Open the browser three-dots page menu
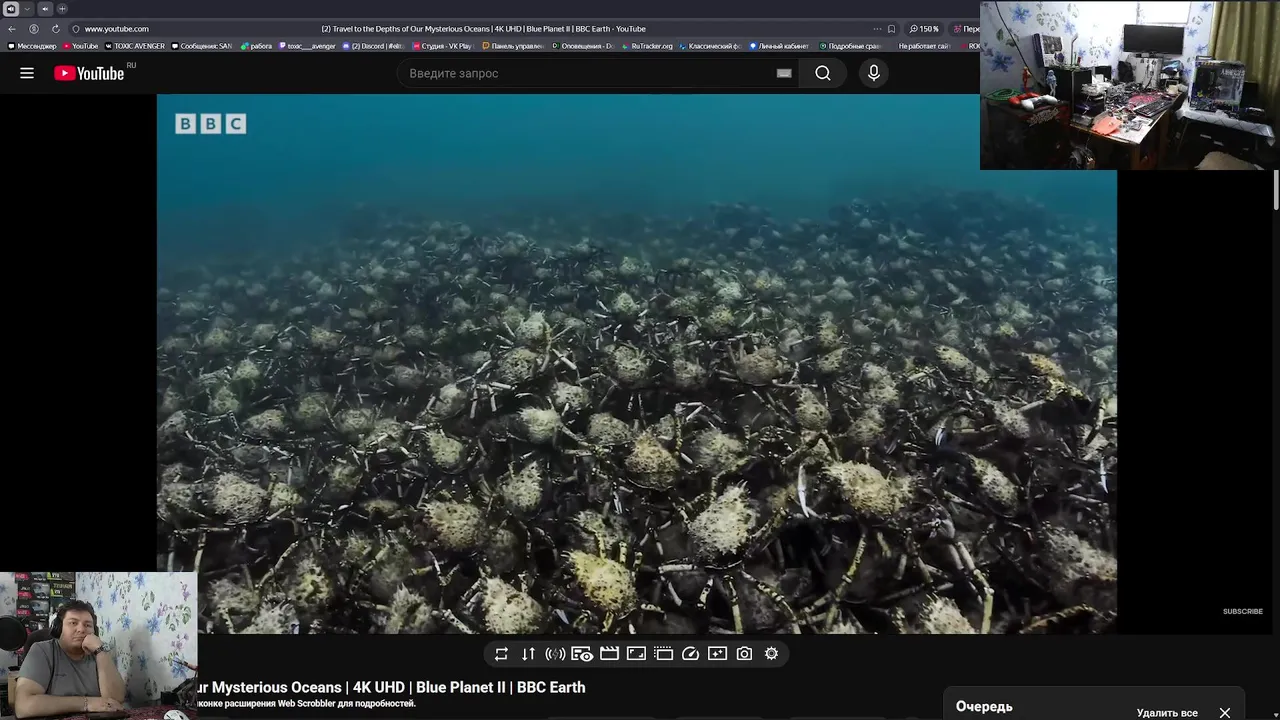 pyautogui.click(x=877, y=29)
